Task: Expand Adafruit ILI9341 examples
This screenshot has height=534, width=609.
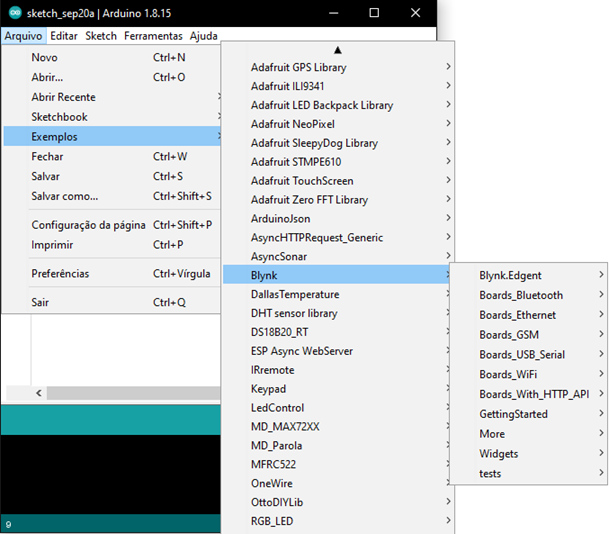Action: point(338,86)
